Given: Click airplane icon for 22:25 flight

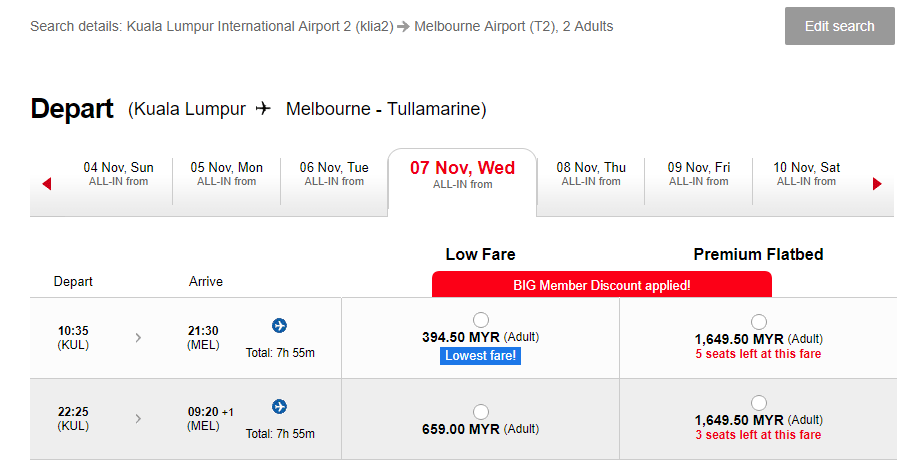Looking at the screenshot, I should (x=279, y=406).
